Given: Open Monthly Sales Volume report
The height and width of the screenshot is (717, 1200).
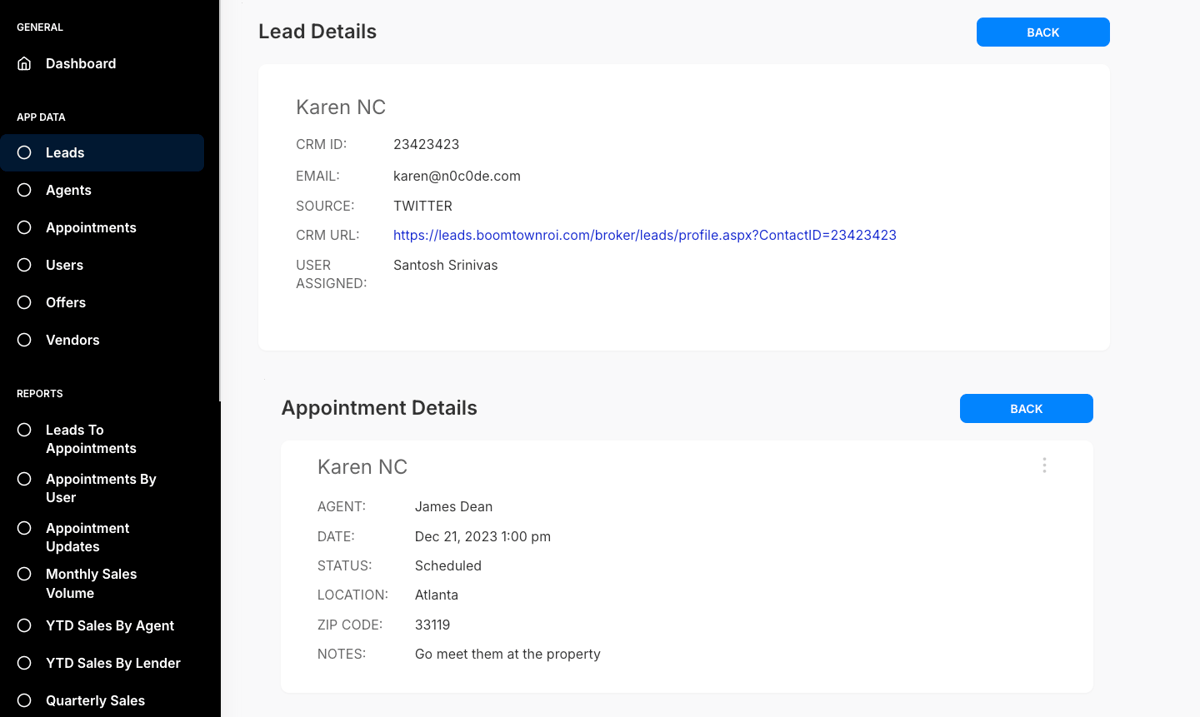Looking at the screenshot, I should click(x=91, y=583).
